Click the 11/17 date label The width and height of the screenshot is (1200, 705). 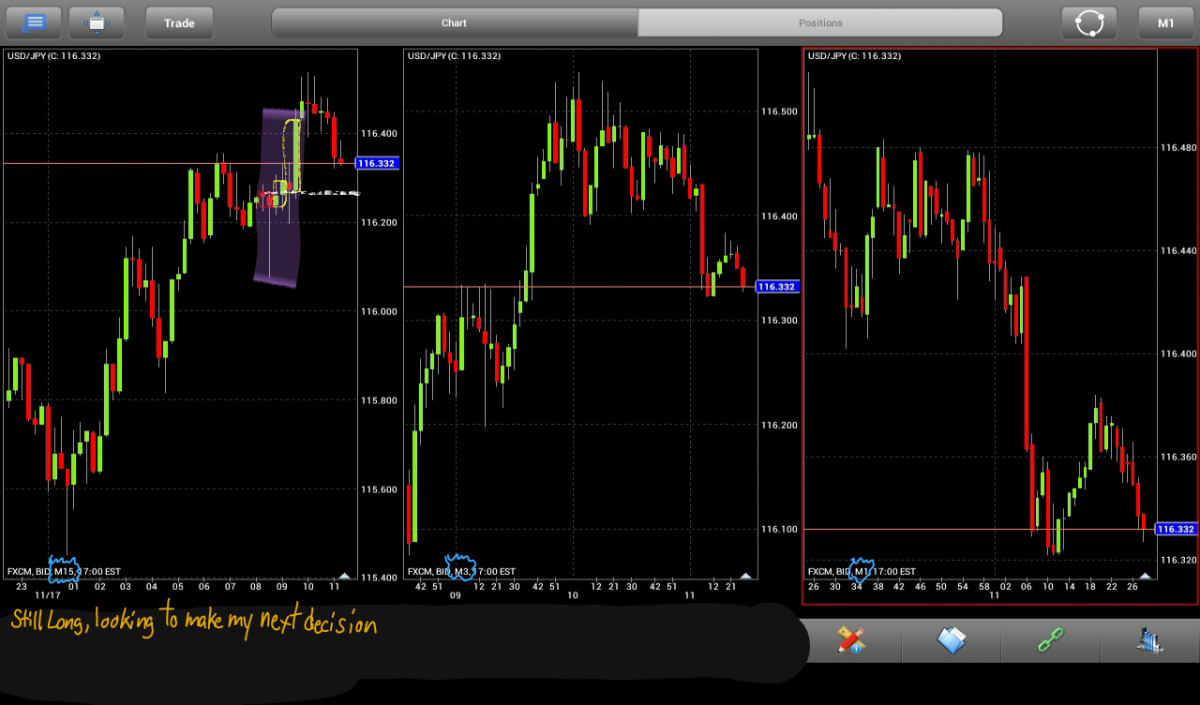pyautogui.click(x=50, y=595)
